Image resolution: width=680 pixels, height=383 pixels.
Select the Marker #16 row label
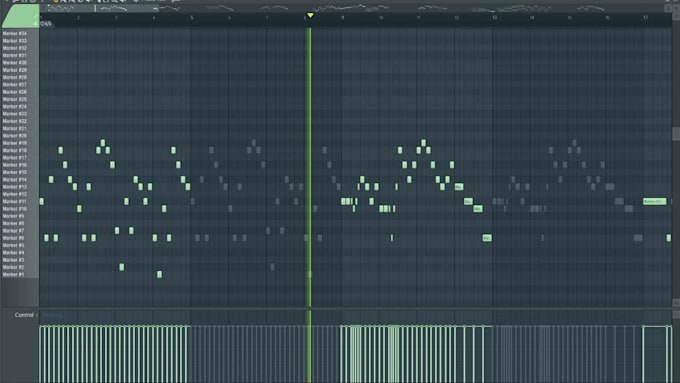coord(15,165)
